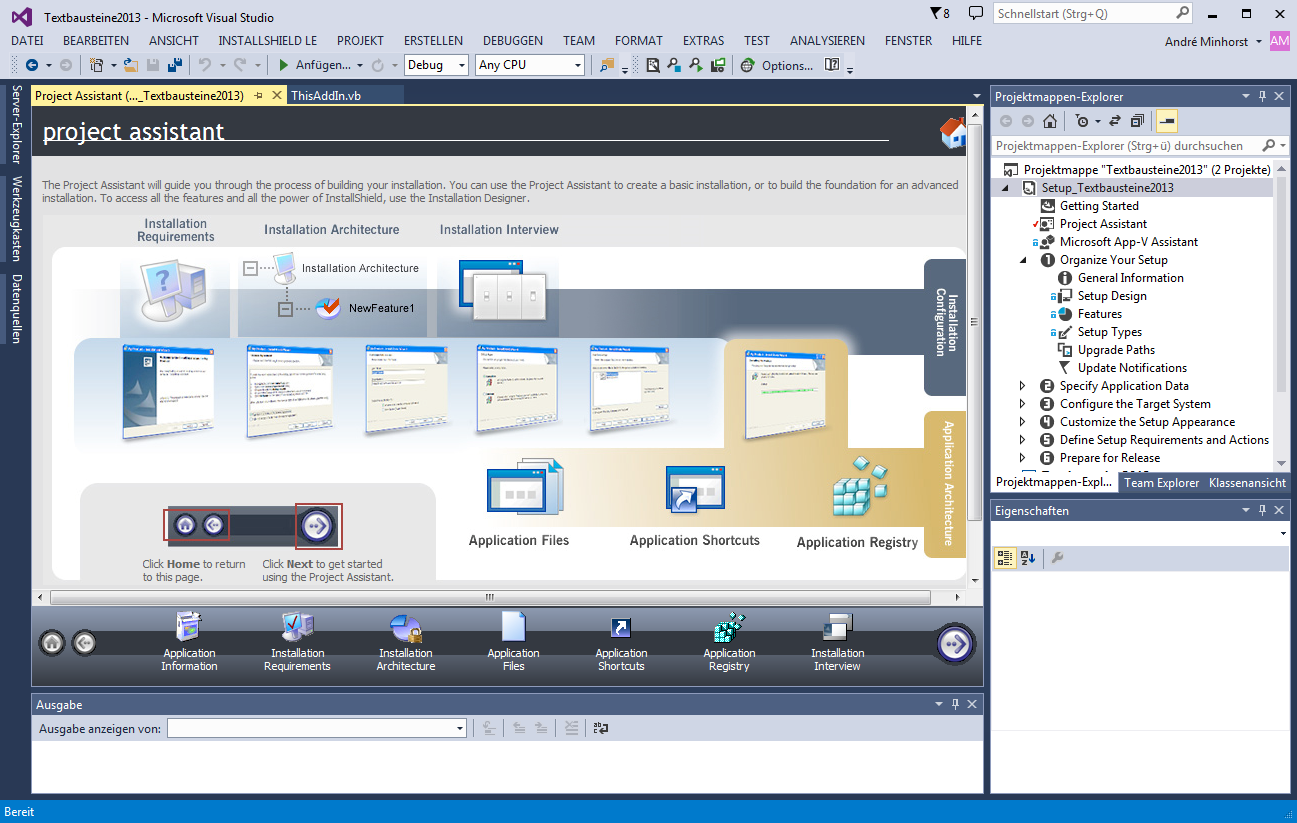Toggle auto-hide pin of Projektmappen-Explorer panel
This screenshot has height=823, width=1297.
[x=1262, y=96]
